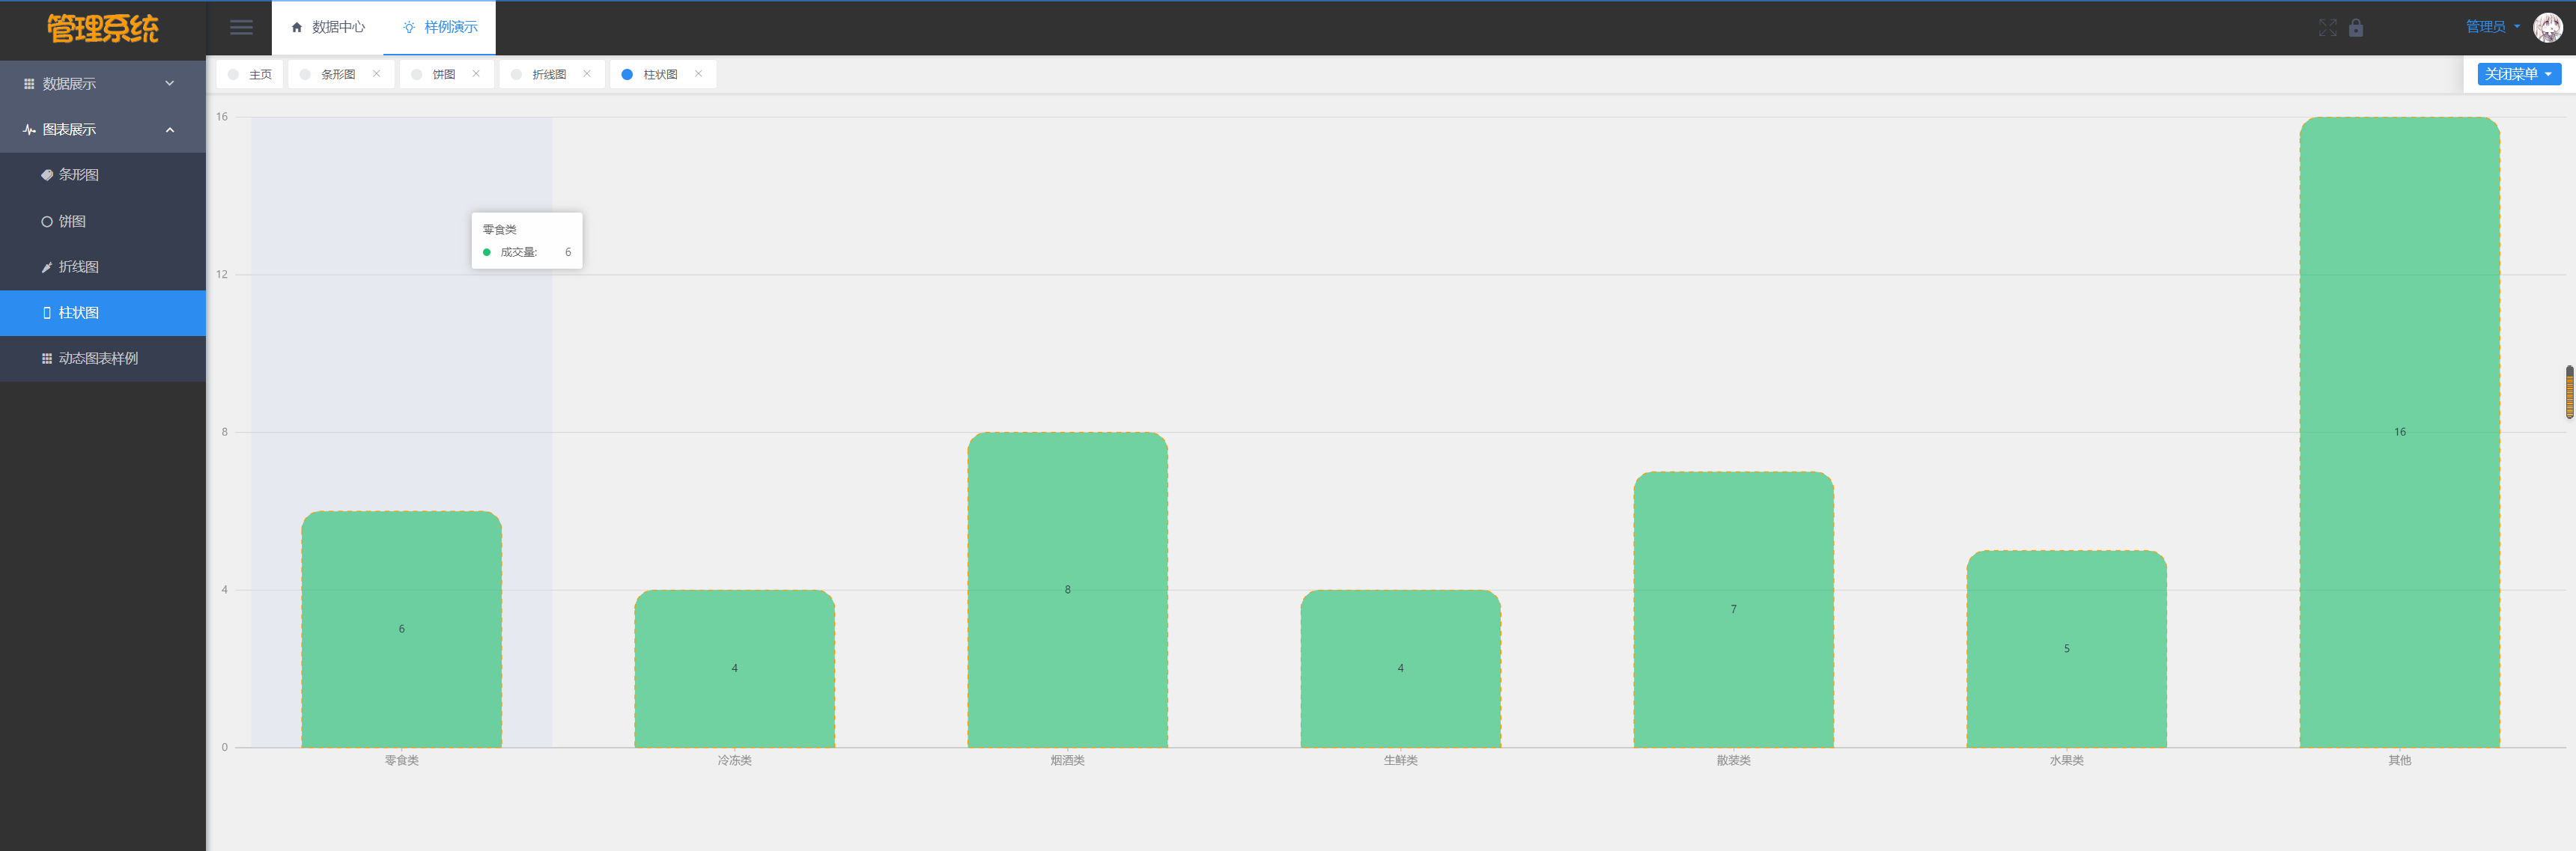
Task: Click the hamburger sidebar collapse icon
Action: tap(241, 27)
